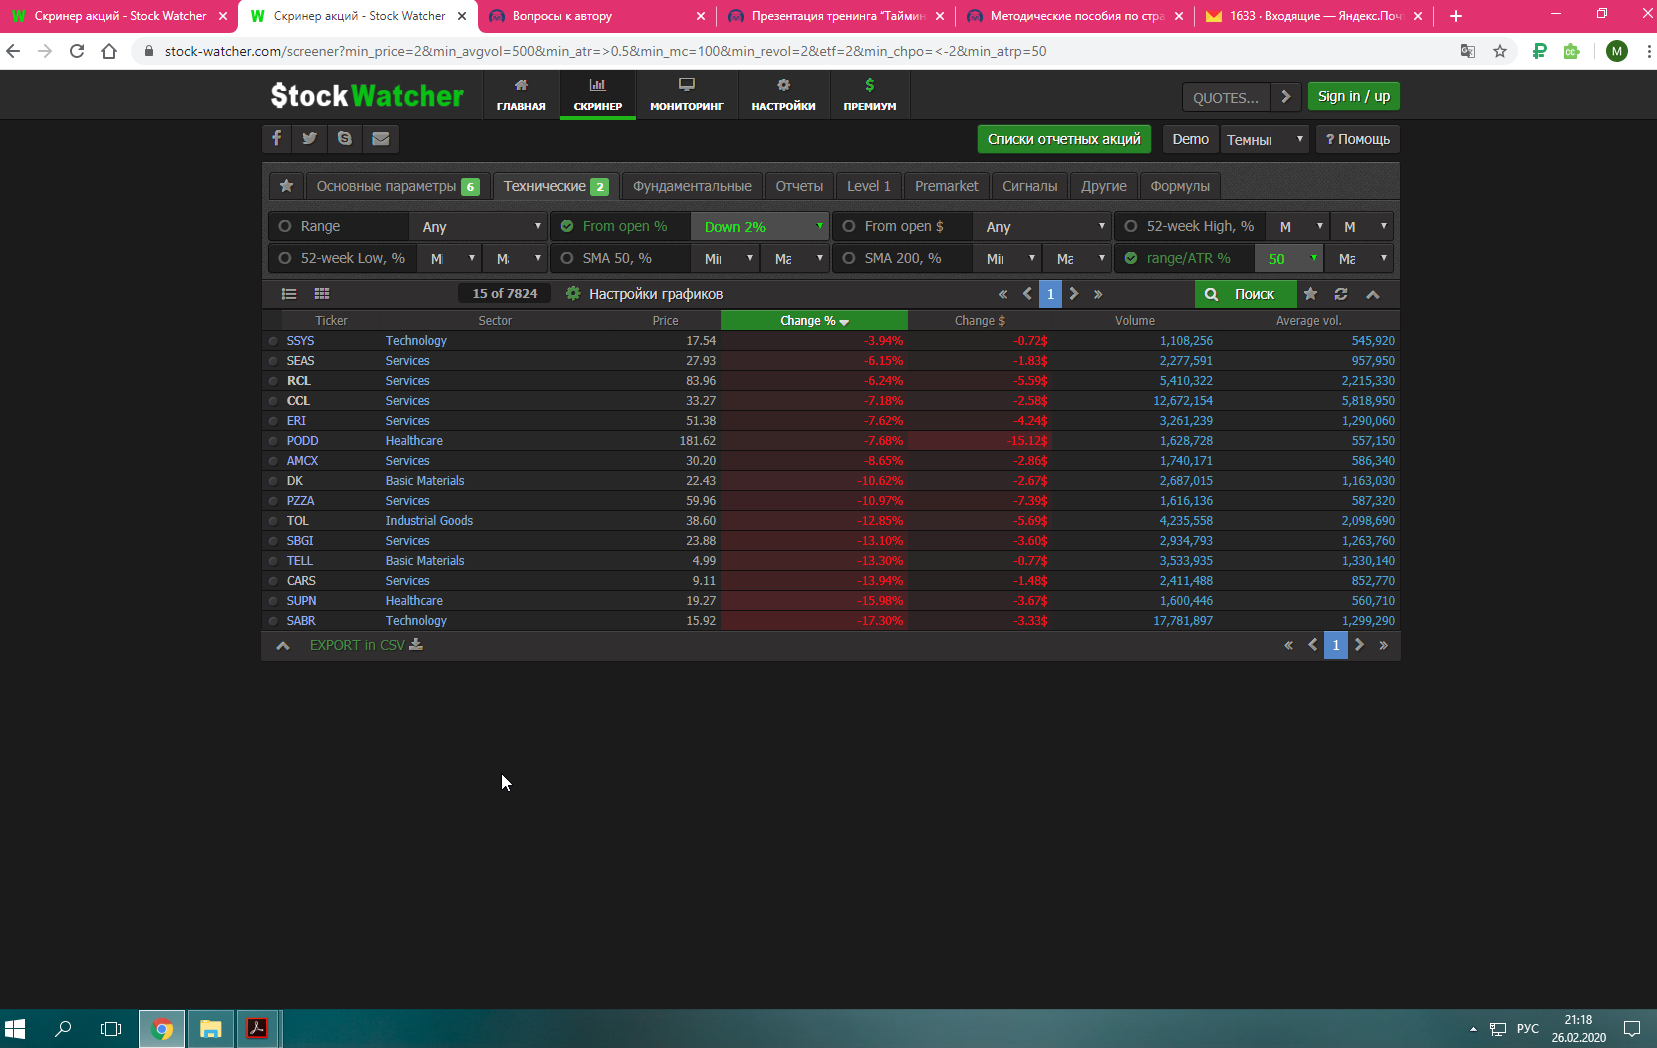Go to next results page (bottom pager)
The image size is (1657, 1048).
[x=1360, y=646]
